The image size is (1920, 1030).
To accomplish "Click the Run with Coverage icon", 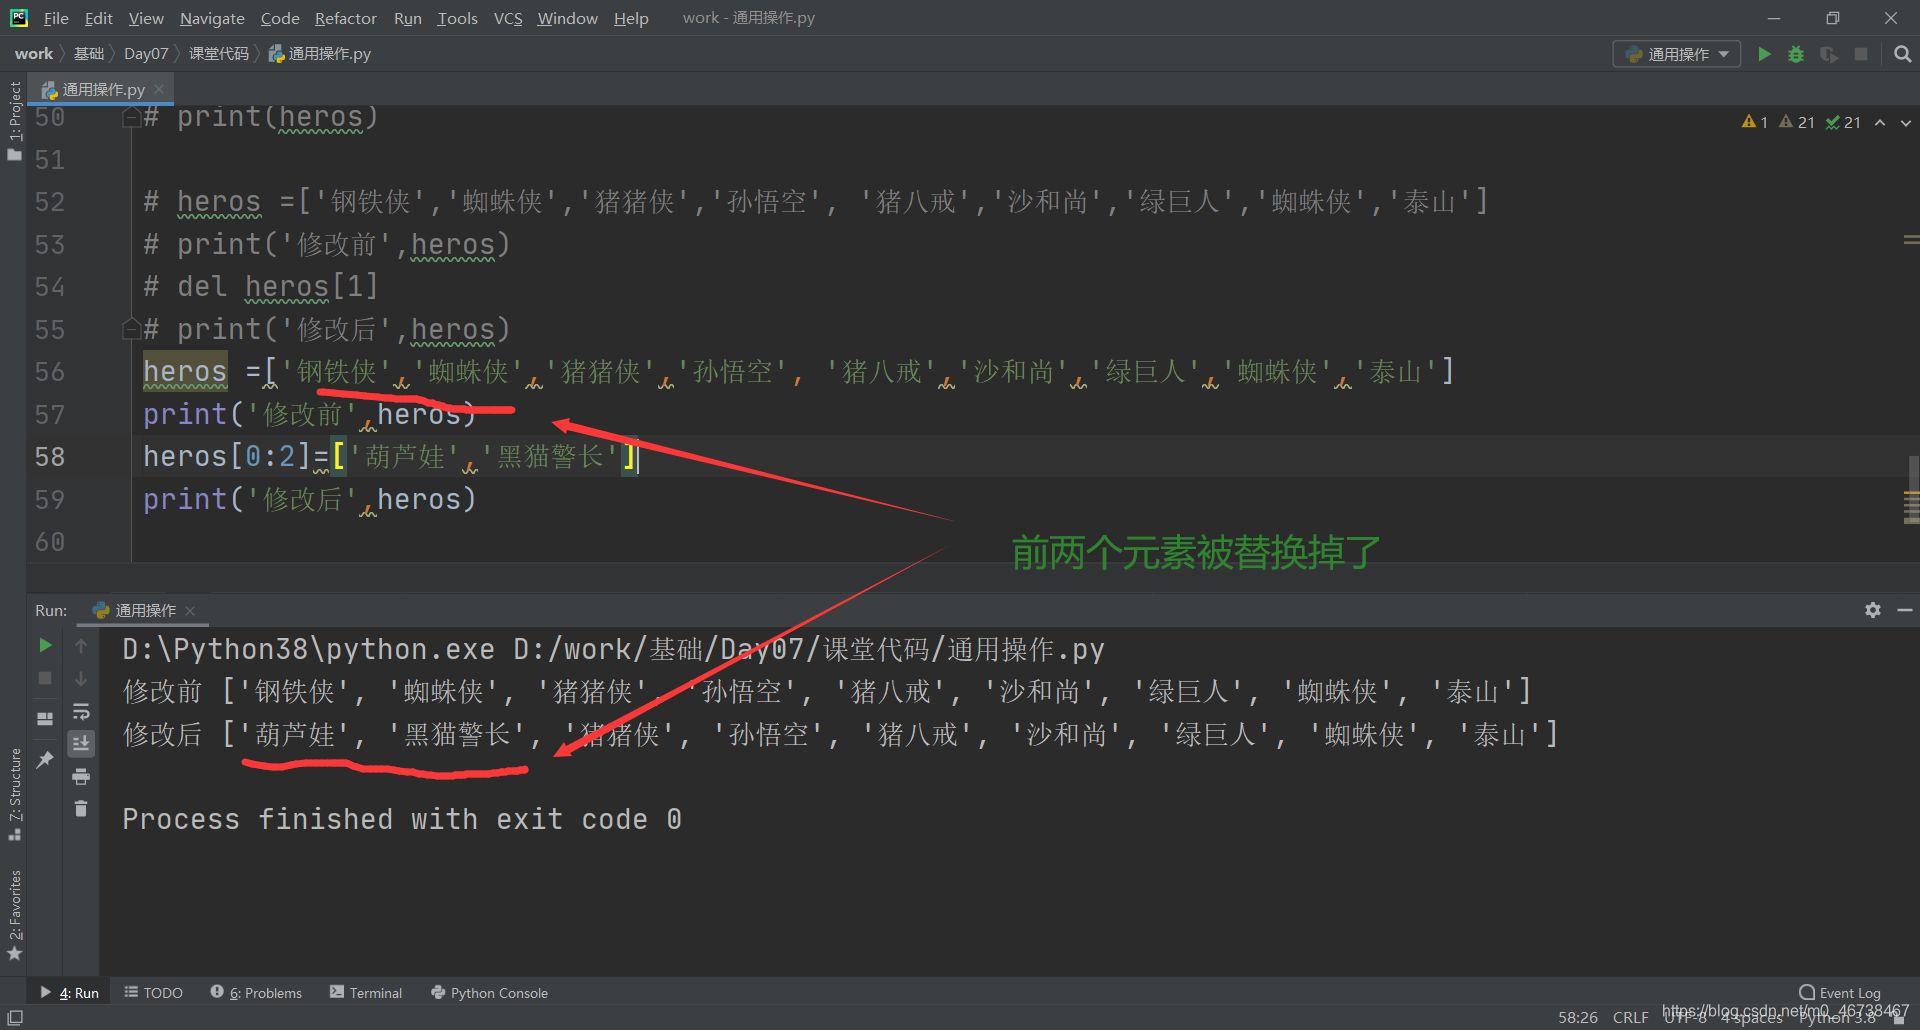I will 1829,54.
